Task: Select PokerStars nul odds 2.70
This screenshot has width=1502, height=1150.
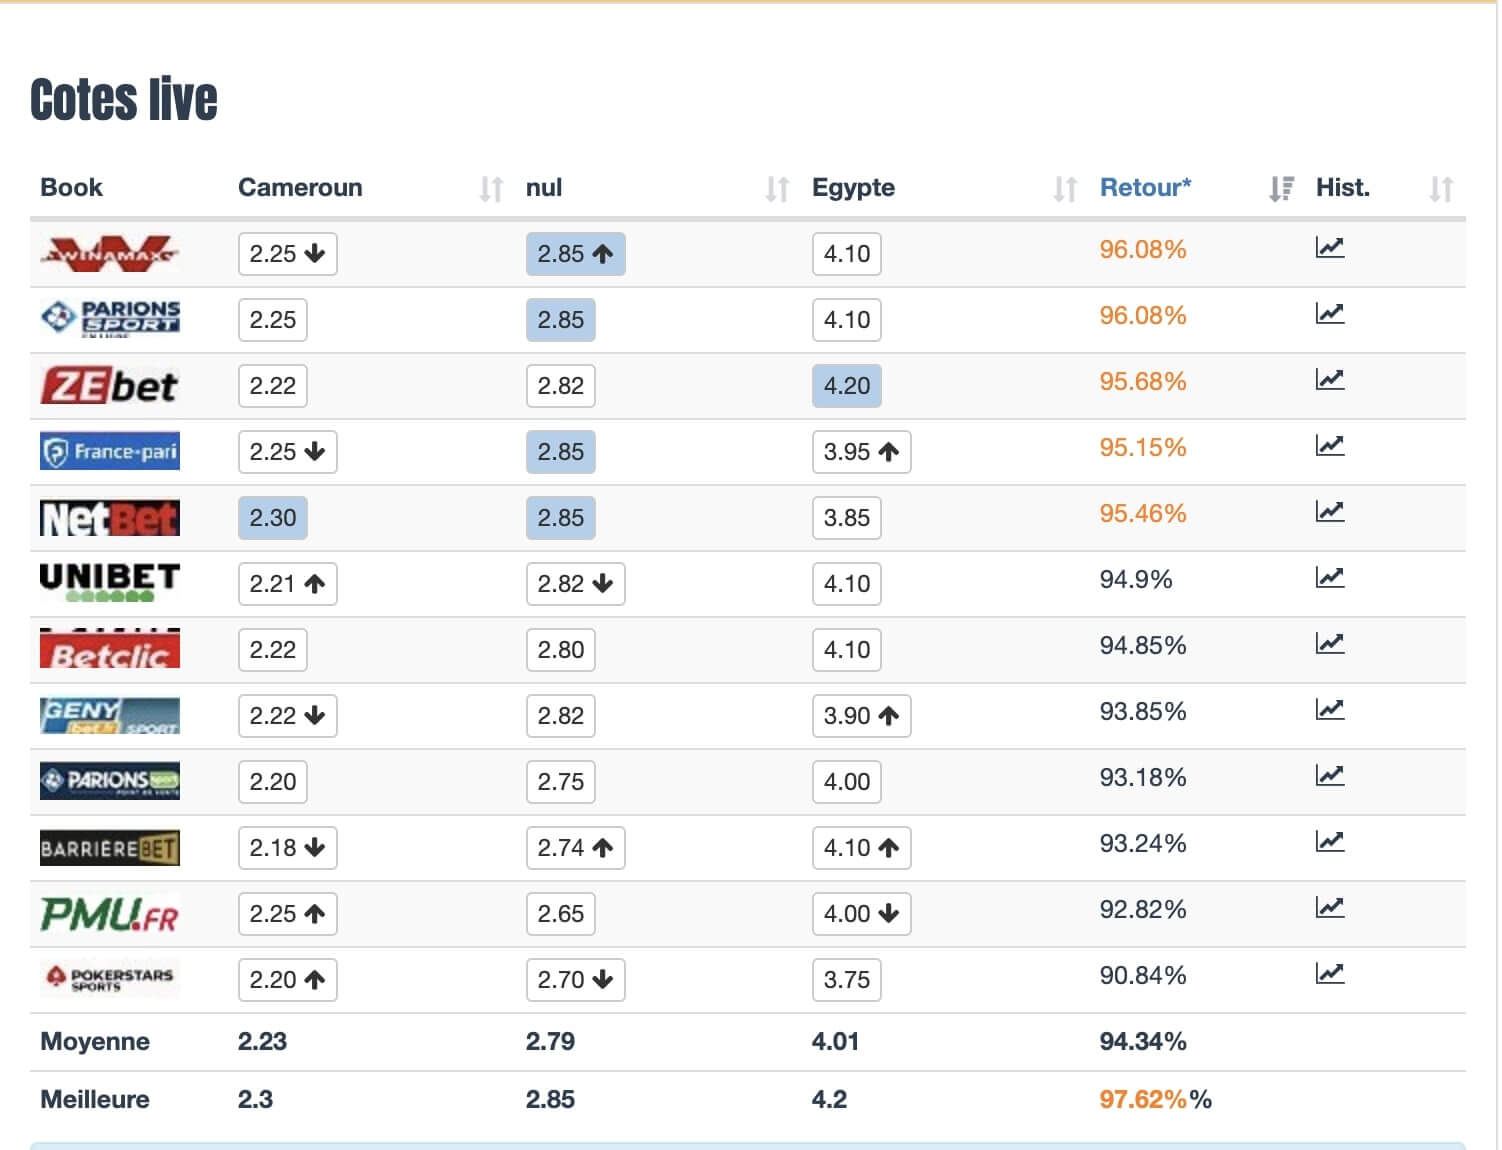Action: tap(575, 980)
